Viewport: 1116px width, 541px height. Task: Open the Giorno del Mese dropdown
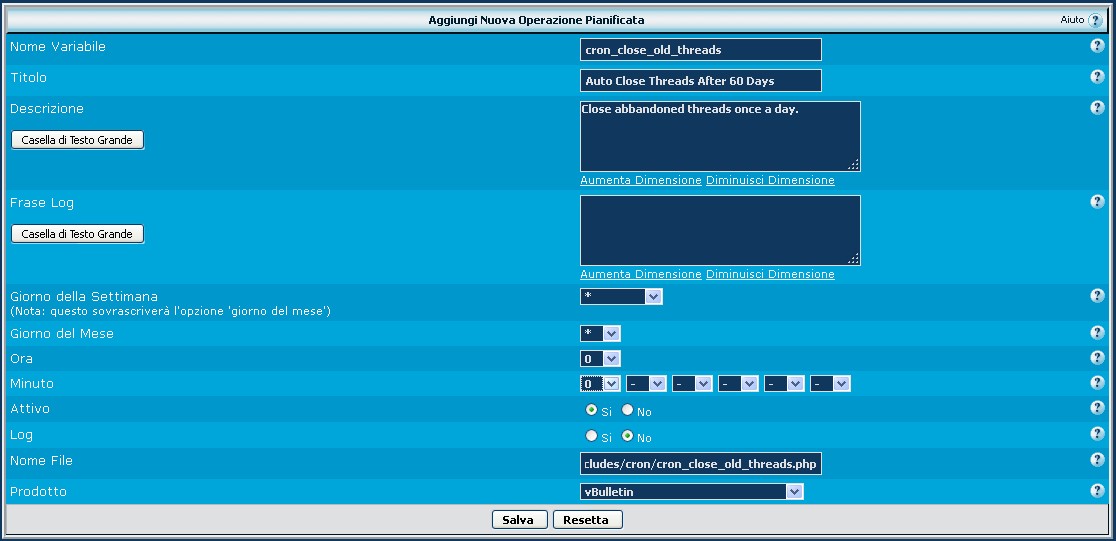tap(600, 333)
